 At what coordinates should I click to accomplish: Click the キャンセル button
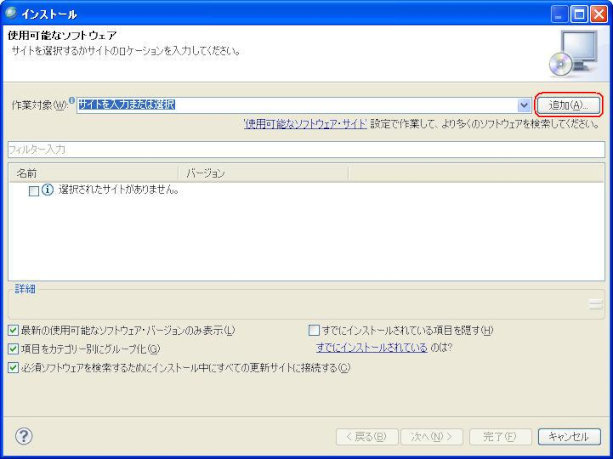tap(569, 437)
